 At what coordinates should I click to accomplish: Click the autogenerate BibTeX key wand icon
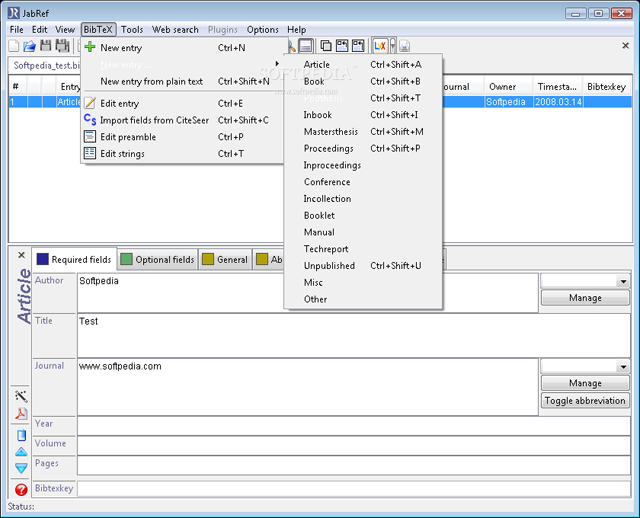point(21,397)
